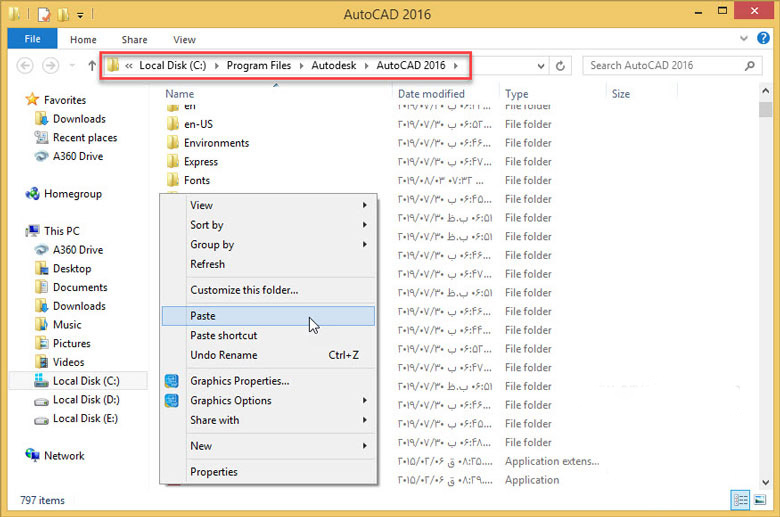Expand arrow after AutoCAD 2016 breadcrumb
Screen dimensions: 780x517
456,66
